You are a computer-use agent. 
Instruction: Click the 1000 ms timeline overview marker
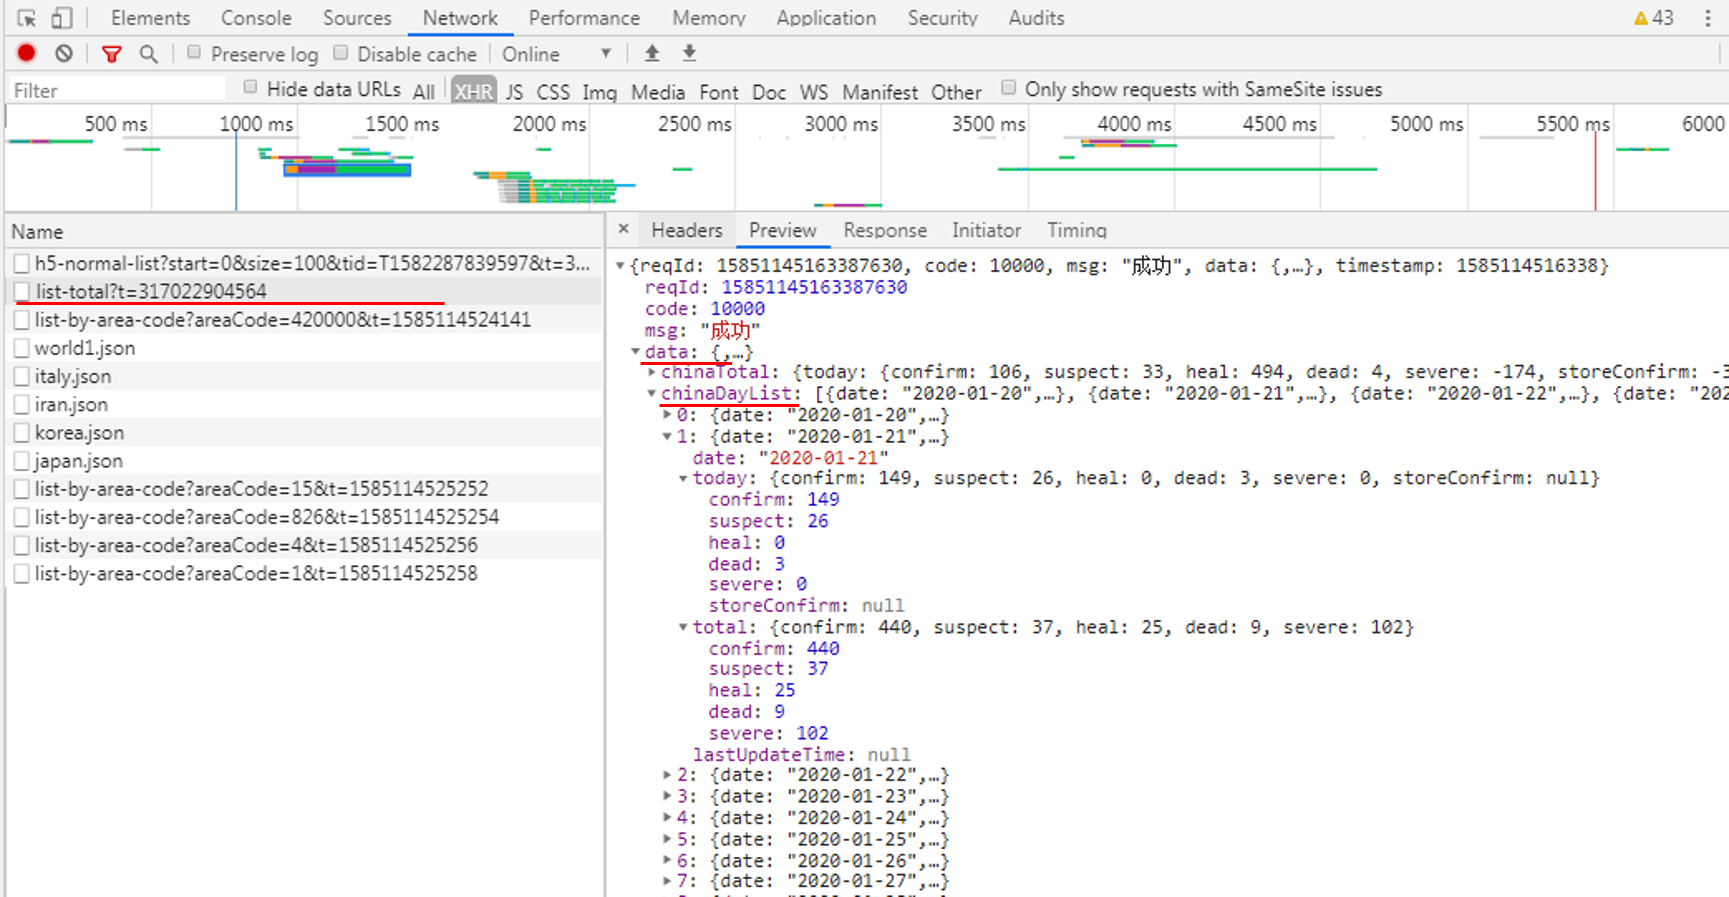256,124
